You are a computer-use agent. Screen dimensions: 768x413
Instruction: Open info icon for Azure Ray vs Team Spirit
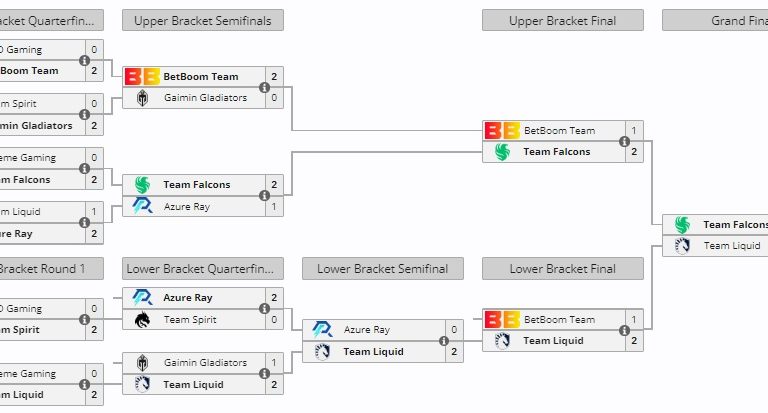click(x=264, y=309)
